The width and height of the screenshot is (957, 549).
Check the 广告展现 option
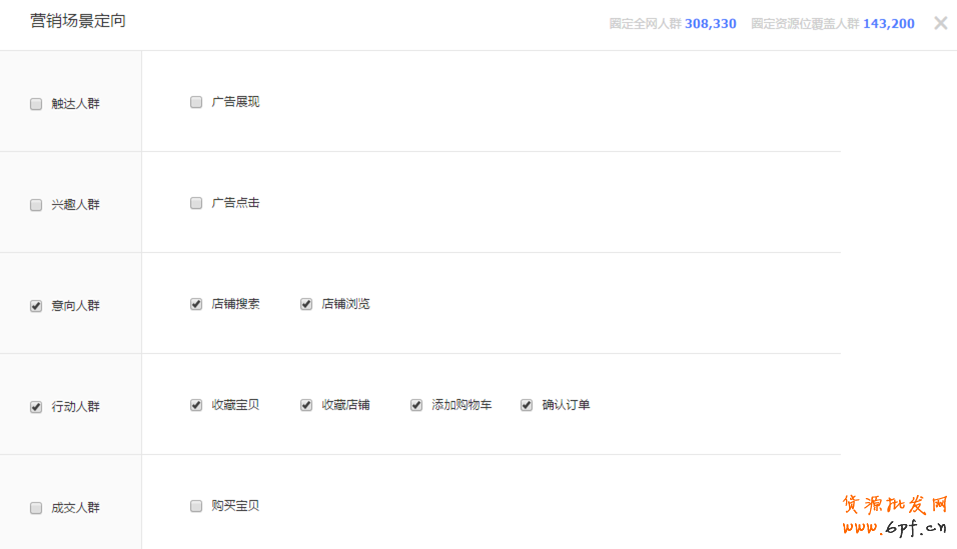(196, 102)
